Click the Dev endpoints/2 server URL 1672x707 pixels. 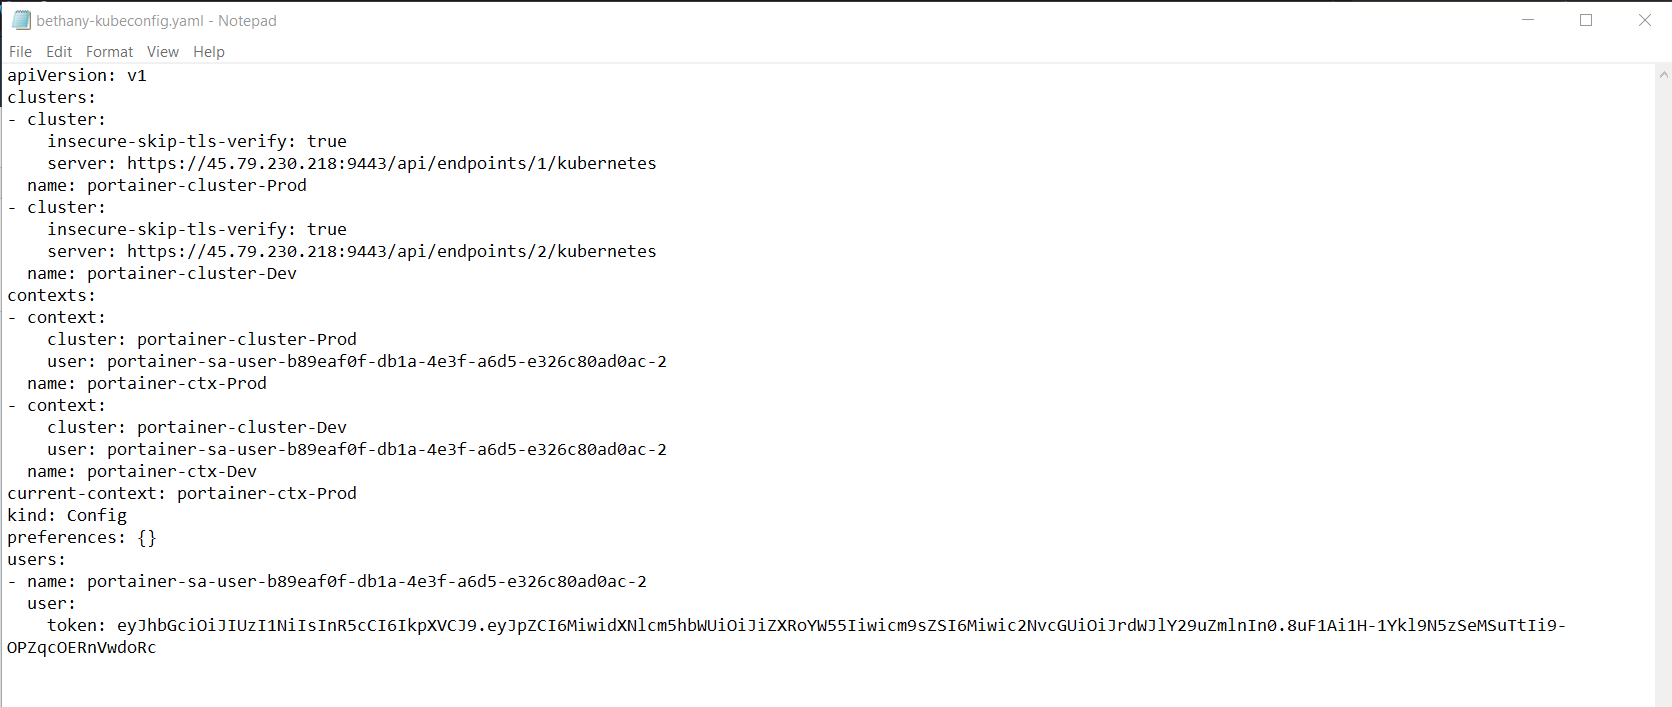[x=392, y=252]
